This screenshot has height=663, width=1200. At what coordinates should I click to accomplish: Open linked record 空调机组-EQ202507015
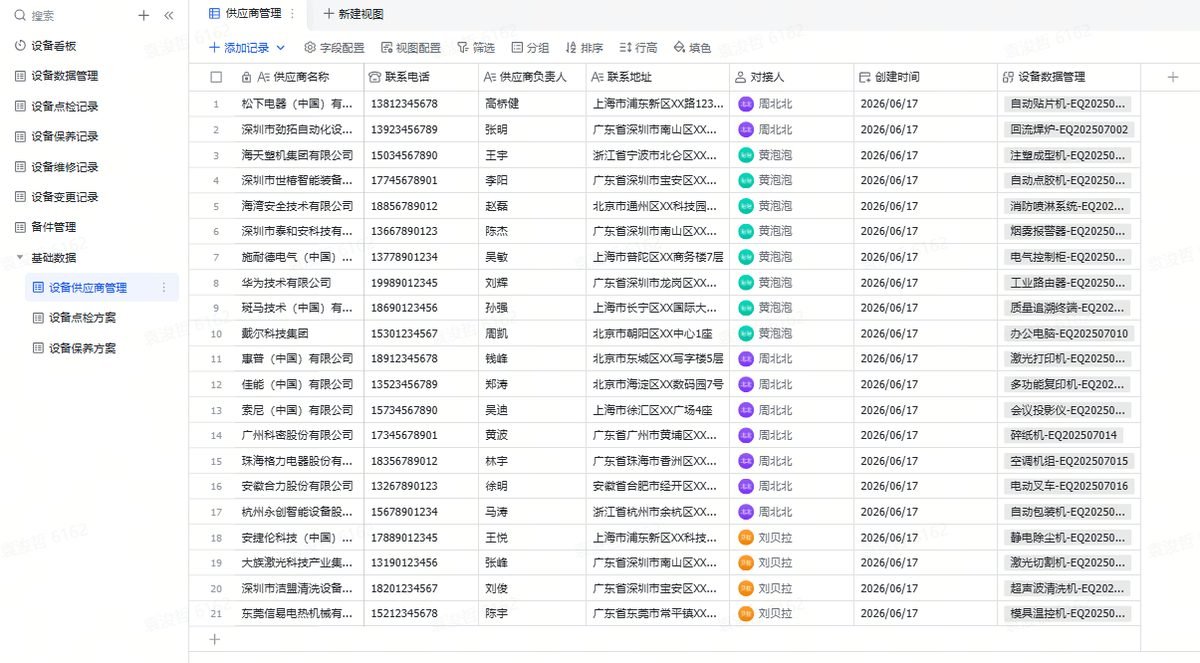pyautogui.click(x=1069, y=461)
